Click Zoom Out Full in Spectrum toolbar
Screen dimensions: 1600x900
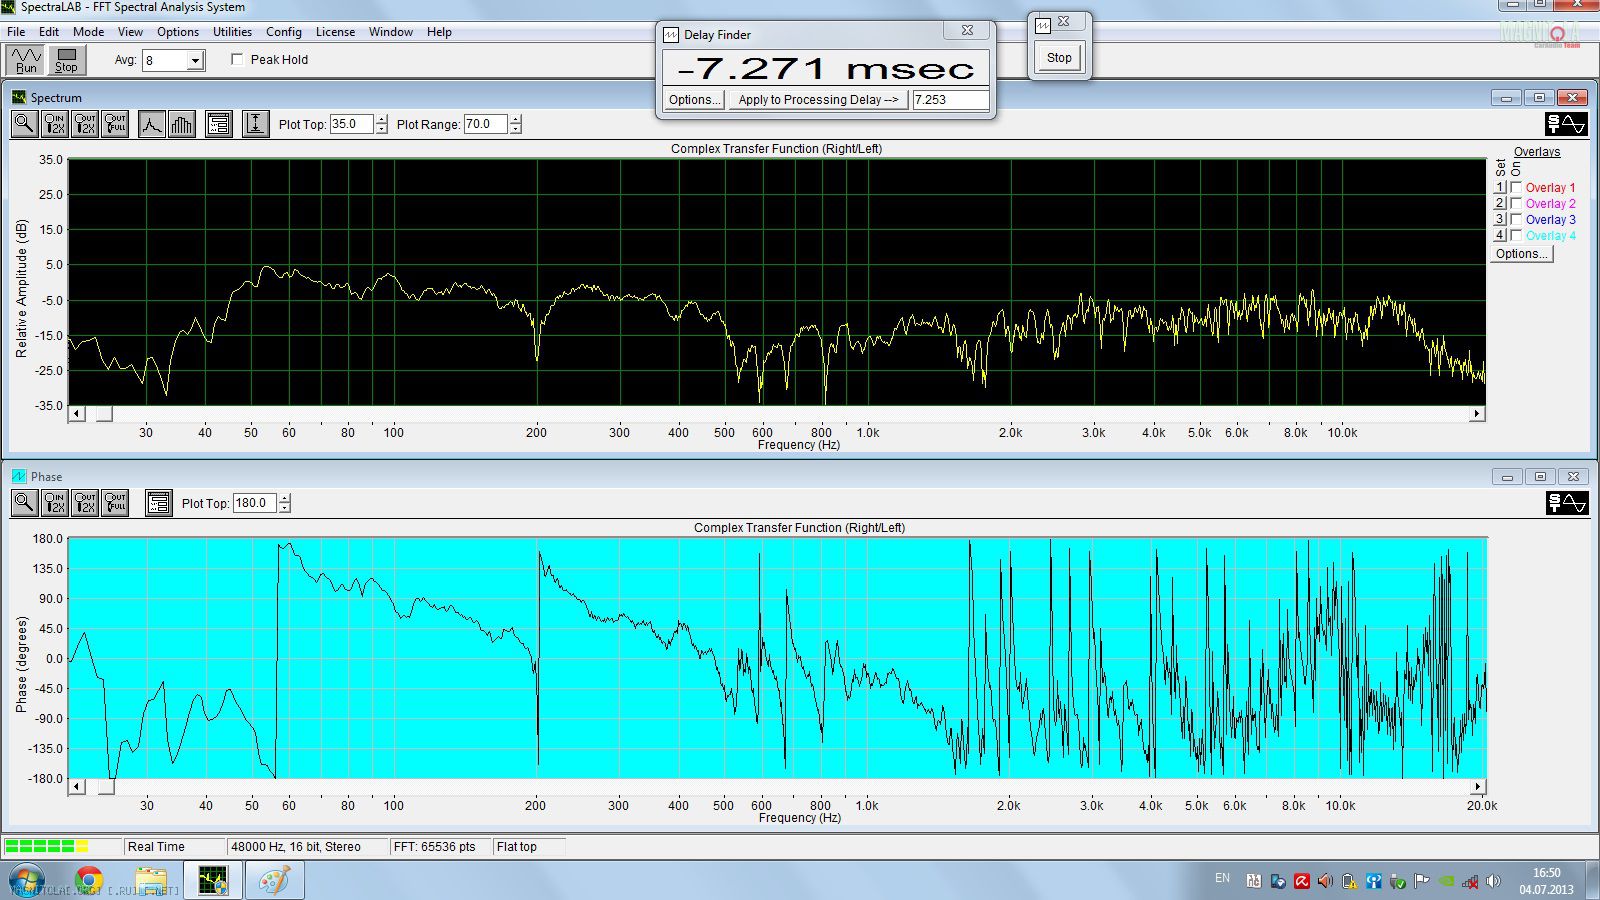point(116,124)
